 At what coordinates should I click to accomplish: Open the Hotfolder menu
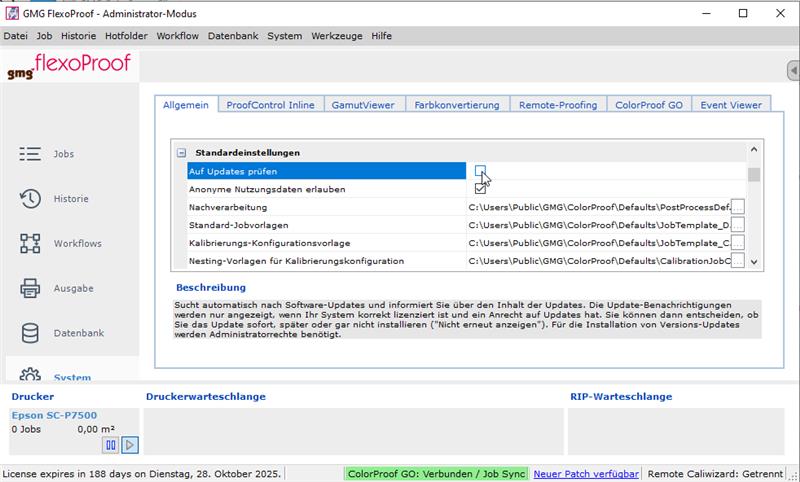(126, 36)
